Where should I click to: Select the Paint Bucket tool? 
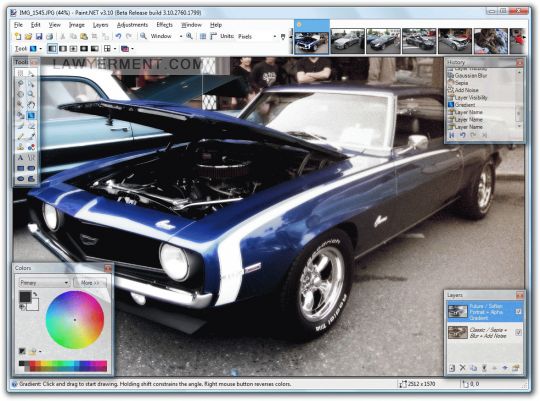pyautogui.click(x=20, y=115)
